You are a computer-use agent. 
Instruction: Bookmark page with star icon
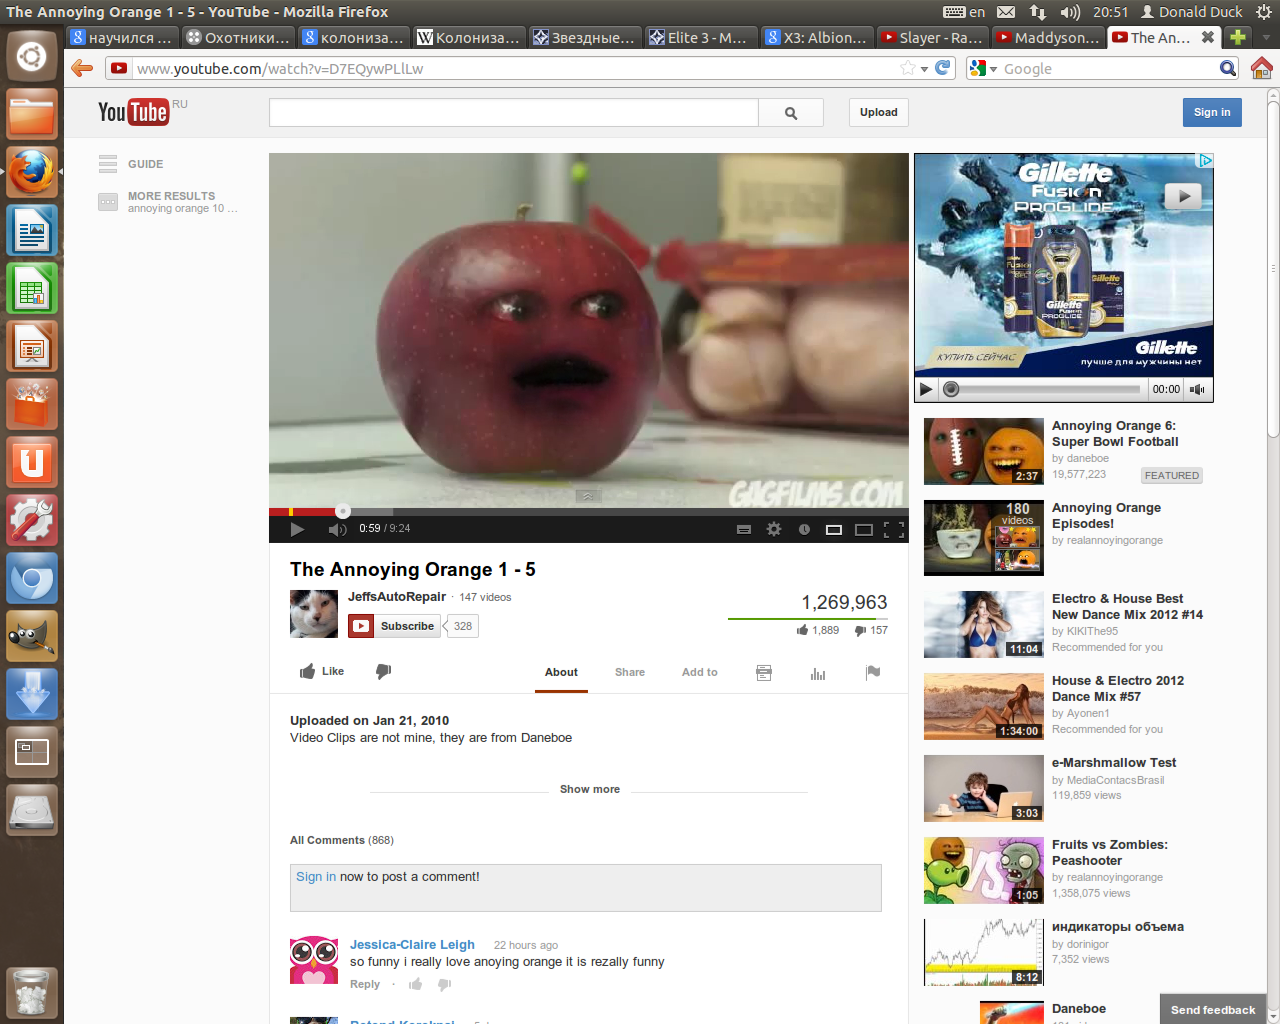[x=908, y=68]
